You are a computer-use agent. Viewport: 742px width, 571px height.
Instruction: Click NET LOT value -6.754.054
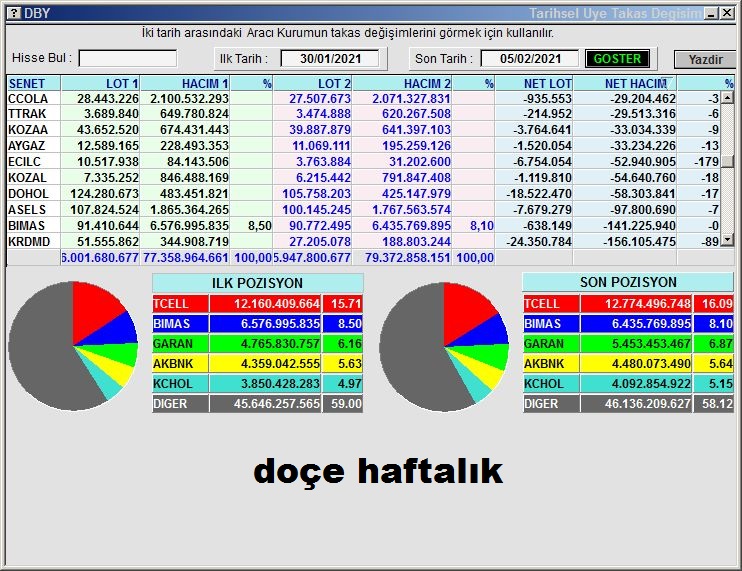coord(542,162)
